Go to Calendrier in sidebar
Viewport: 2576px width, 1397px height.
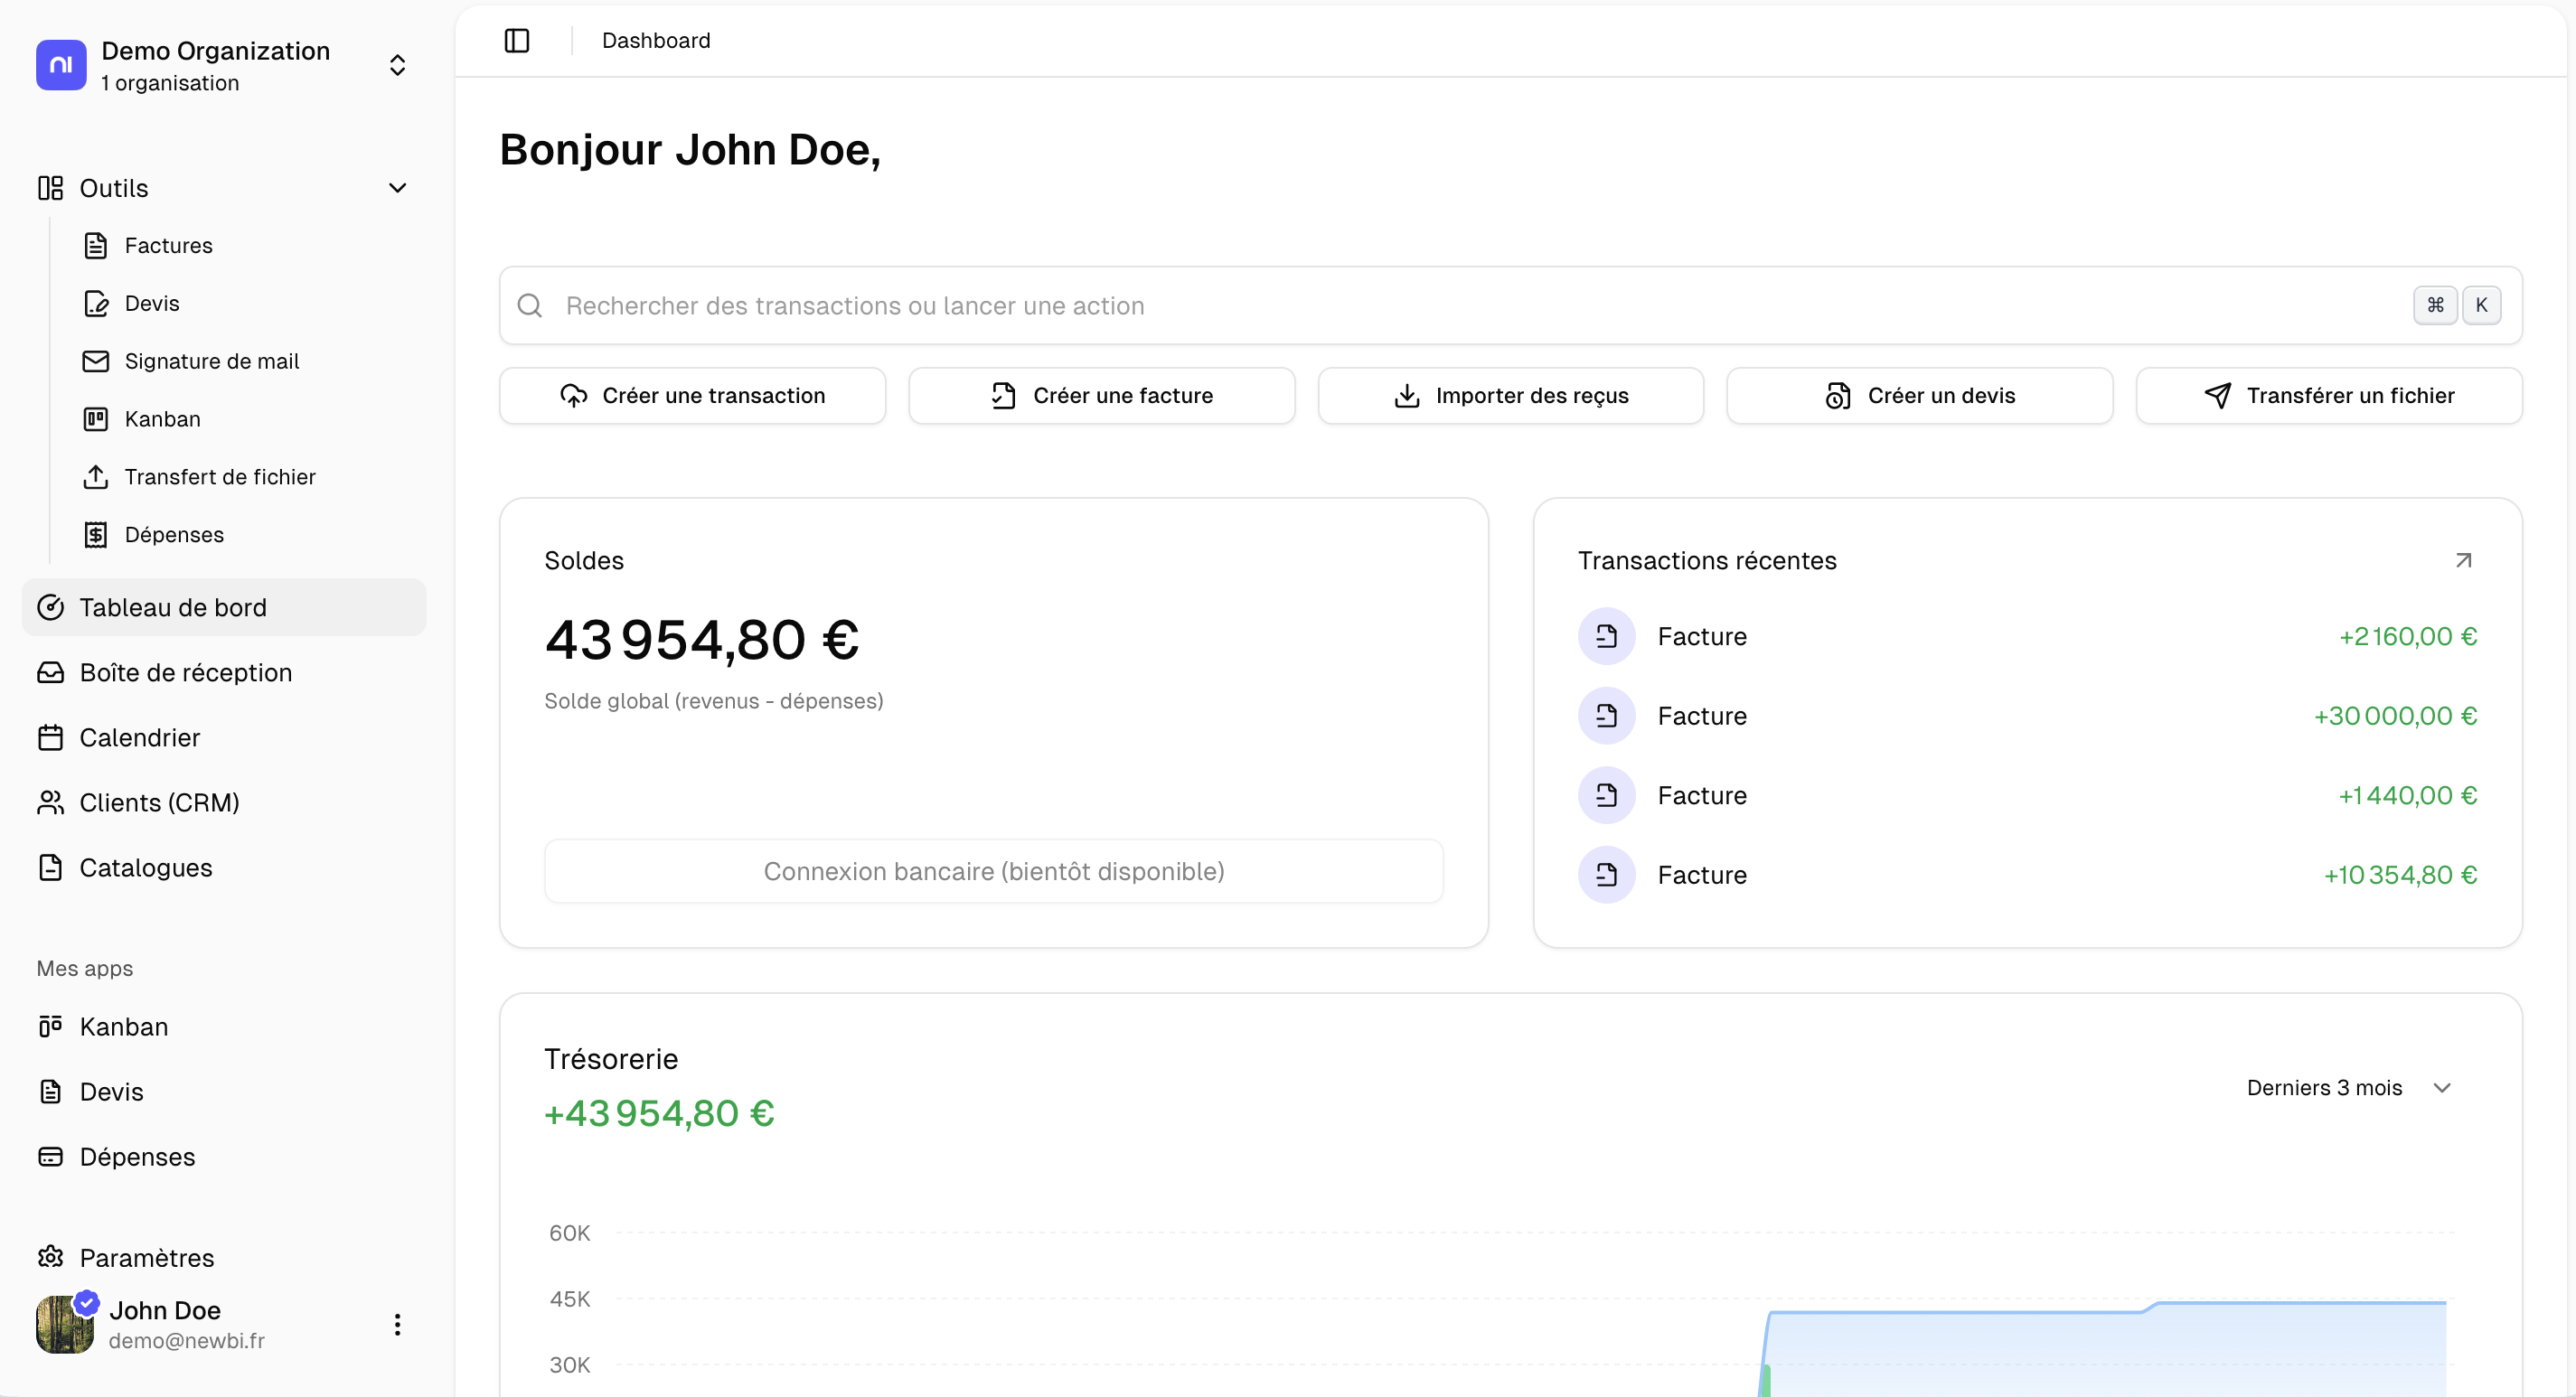click(x=140, y=738)
